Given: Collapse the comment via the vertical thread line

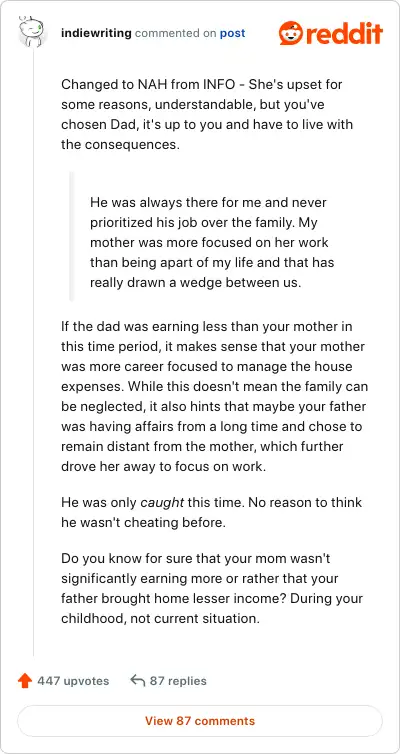Looking at the screenshot, I should [x=33, y=351].
